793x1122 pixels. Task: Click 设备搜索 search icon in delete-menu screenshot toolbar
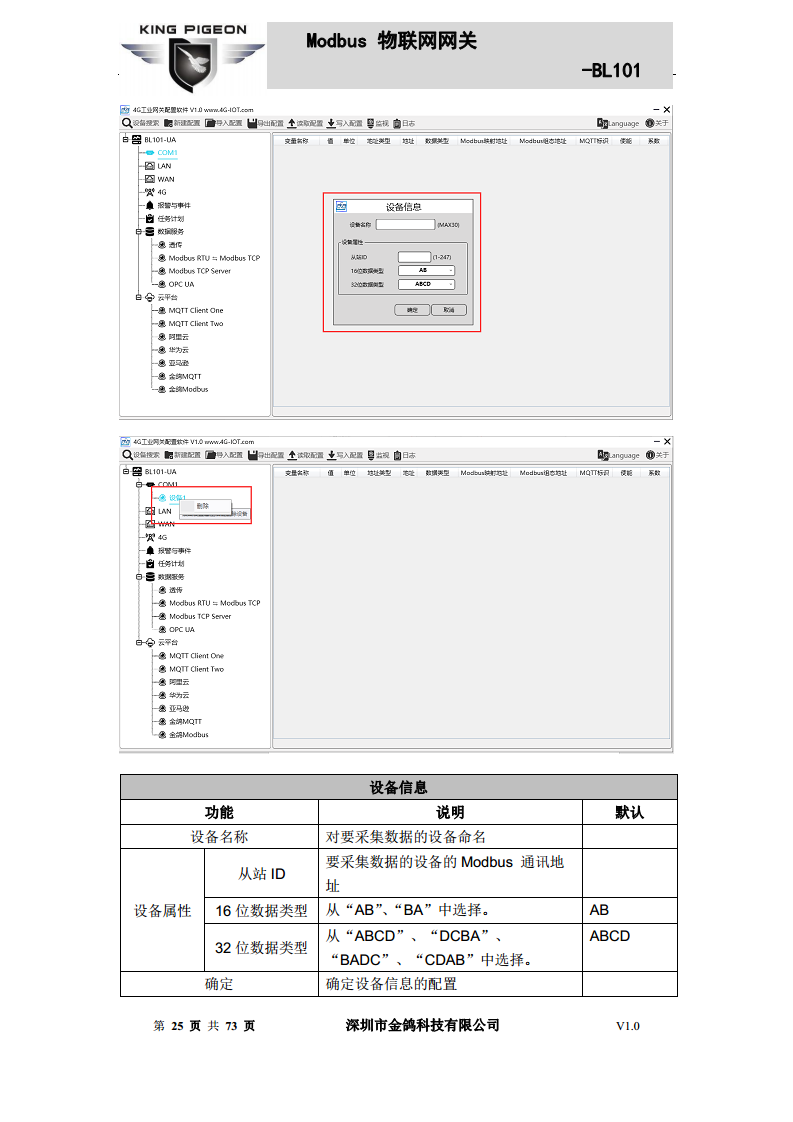[127, 455]
